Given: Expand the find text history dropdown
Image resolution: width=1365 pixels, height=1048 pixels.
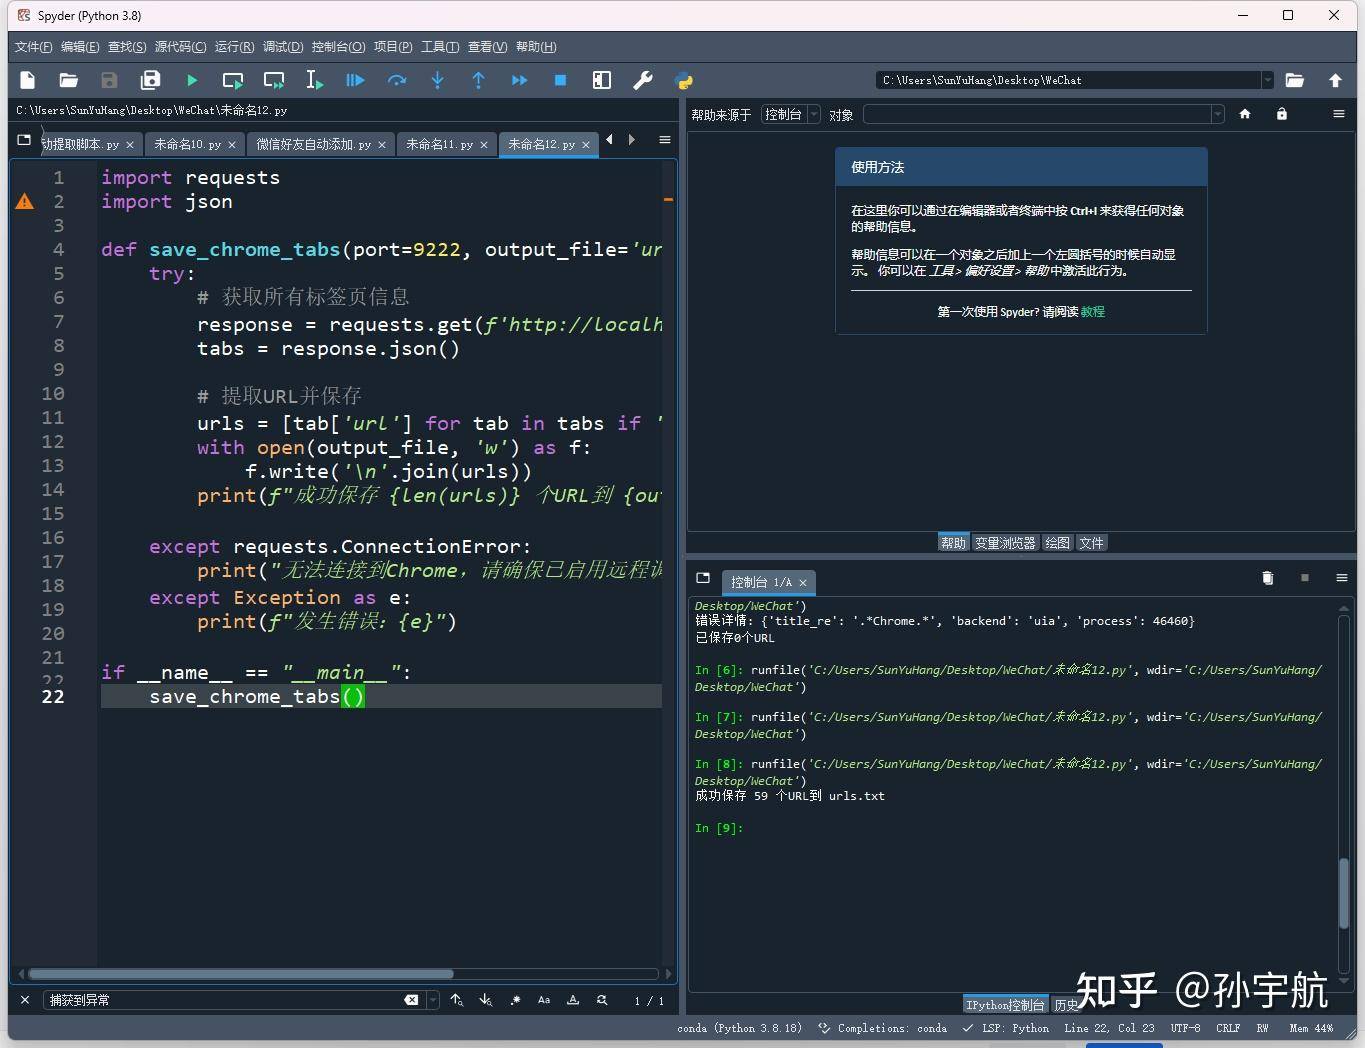Looking at the screenshot, I should coord(432,999).
